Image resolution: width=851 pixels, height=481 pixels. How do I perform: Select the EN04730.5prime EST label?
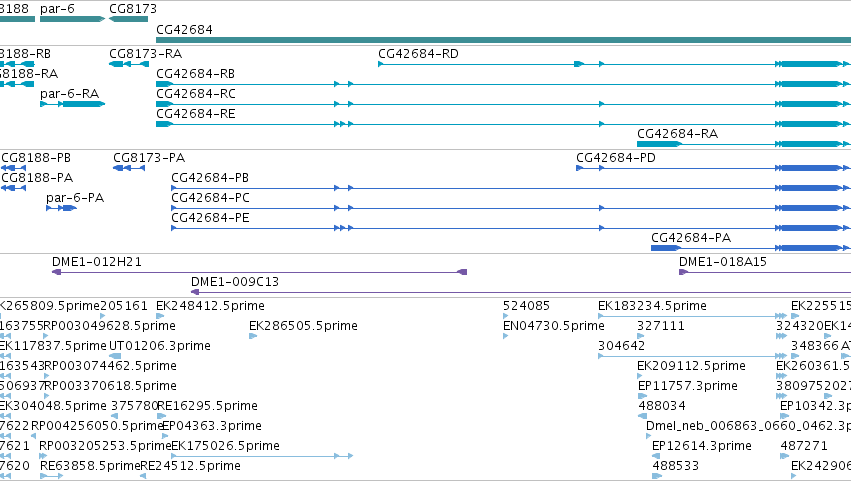(x=554, y=326)
